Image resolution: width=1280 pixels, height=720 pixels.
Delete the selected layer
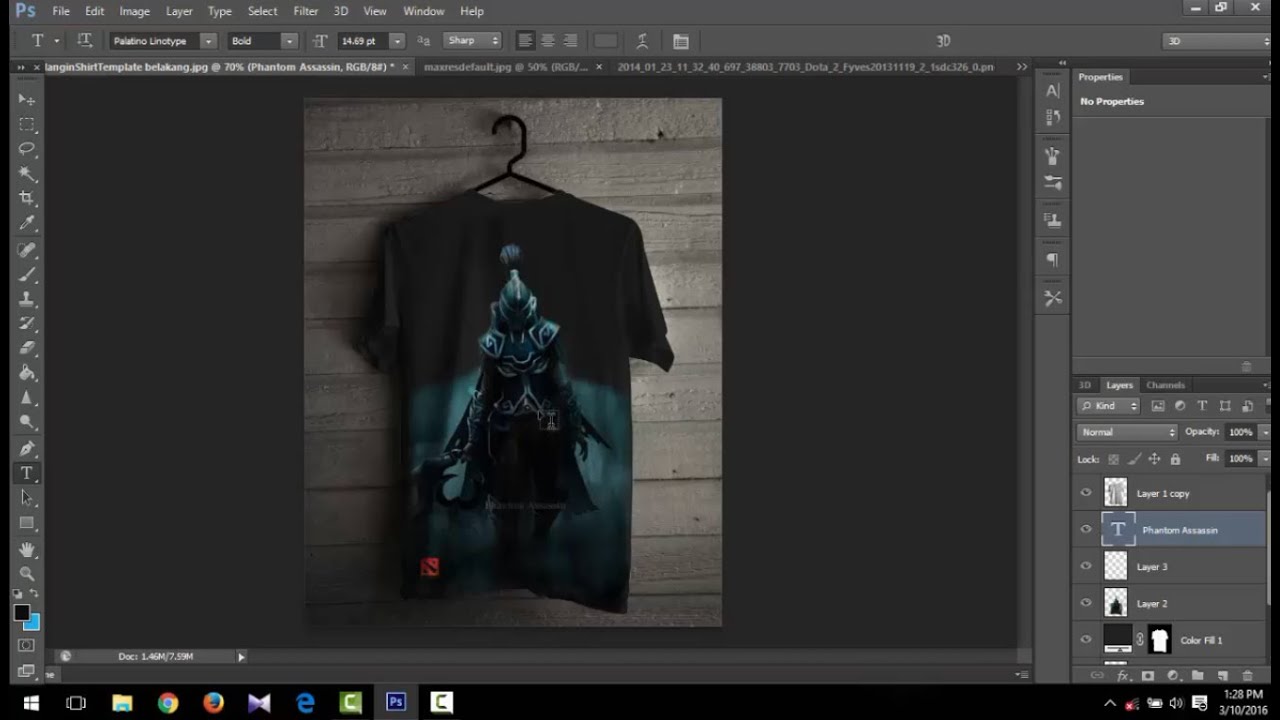[x=1247, y=676]
